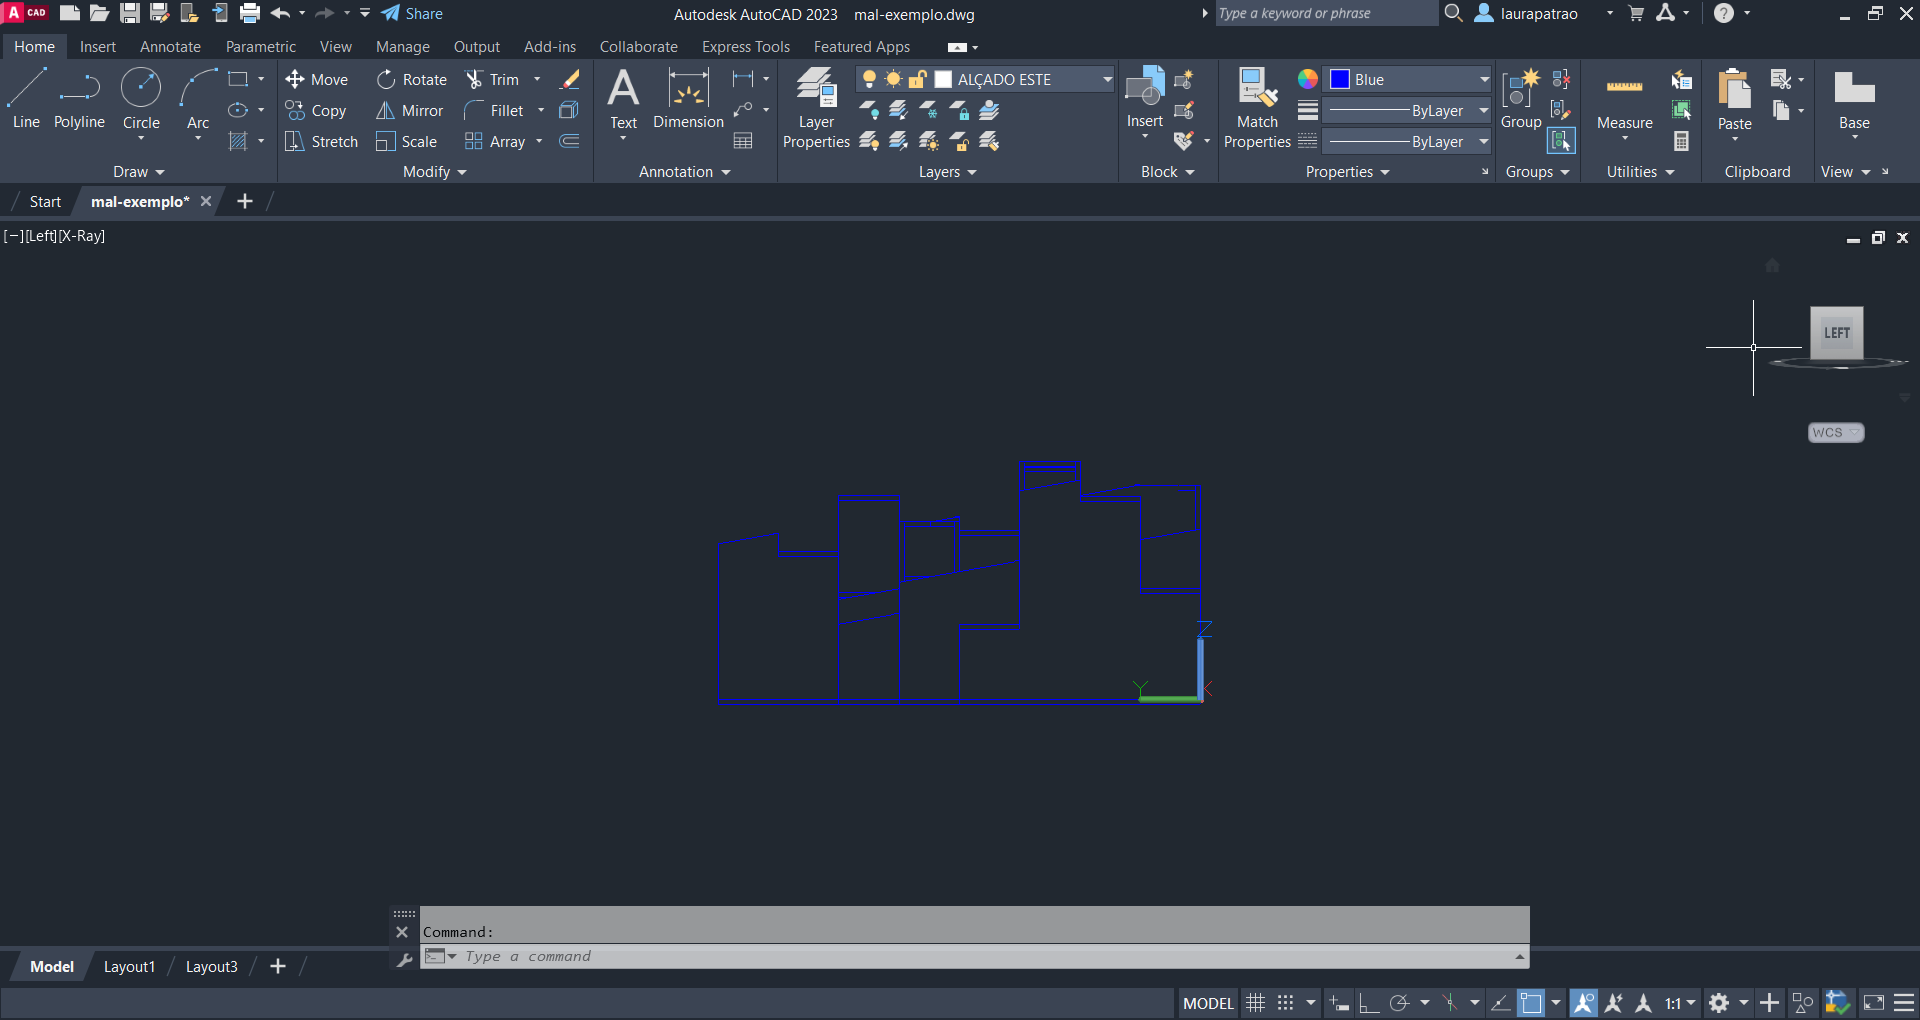This screenshot has height=1020, width=1920.
Task: Select the Dimension tool
Action: point(688,99)
